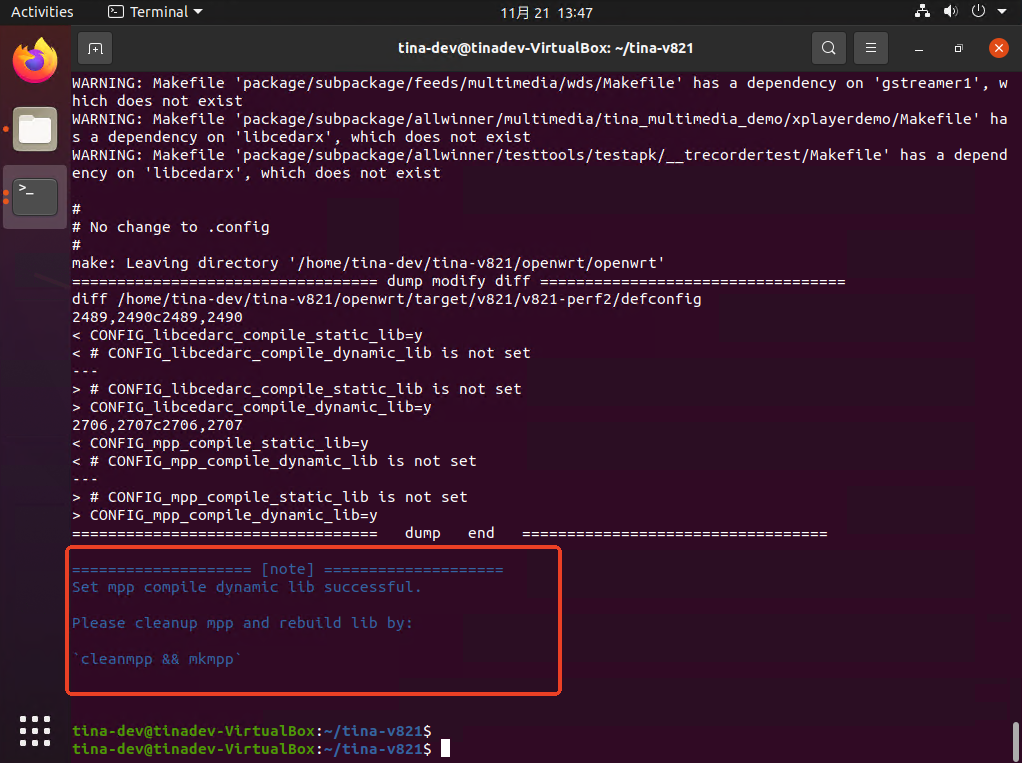The image size is (1022, 763).
Task: Click the Activities button
Action: pos(42,12)
